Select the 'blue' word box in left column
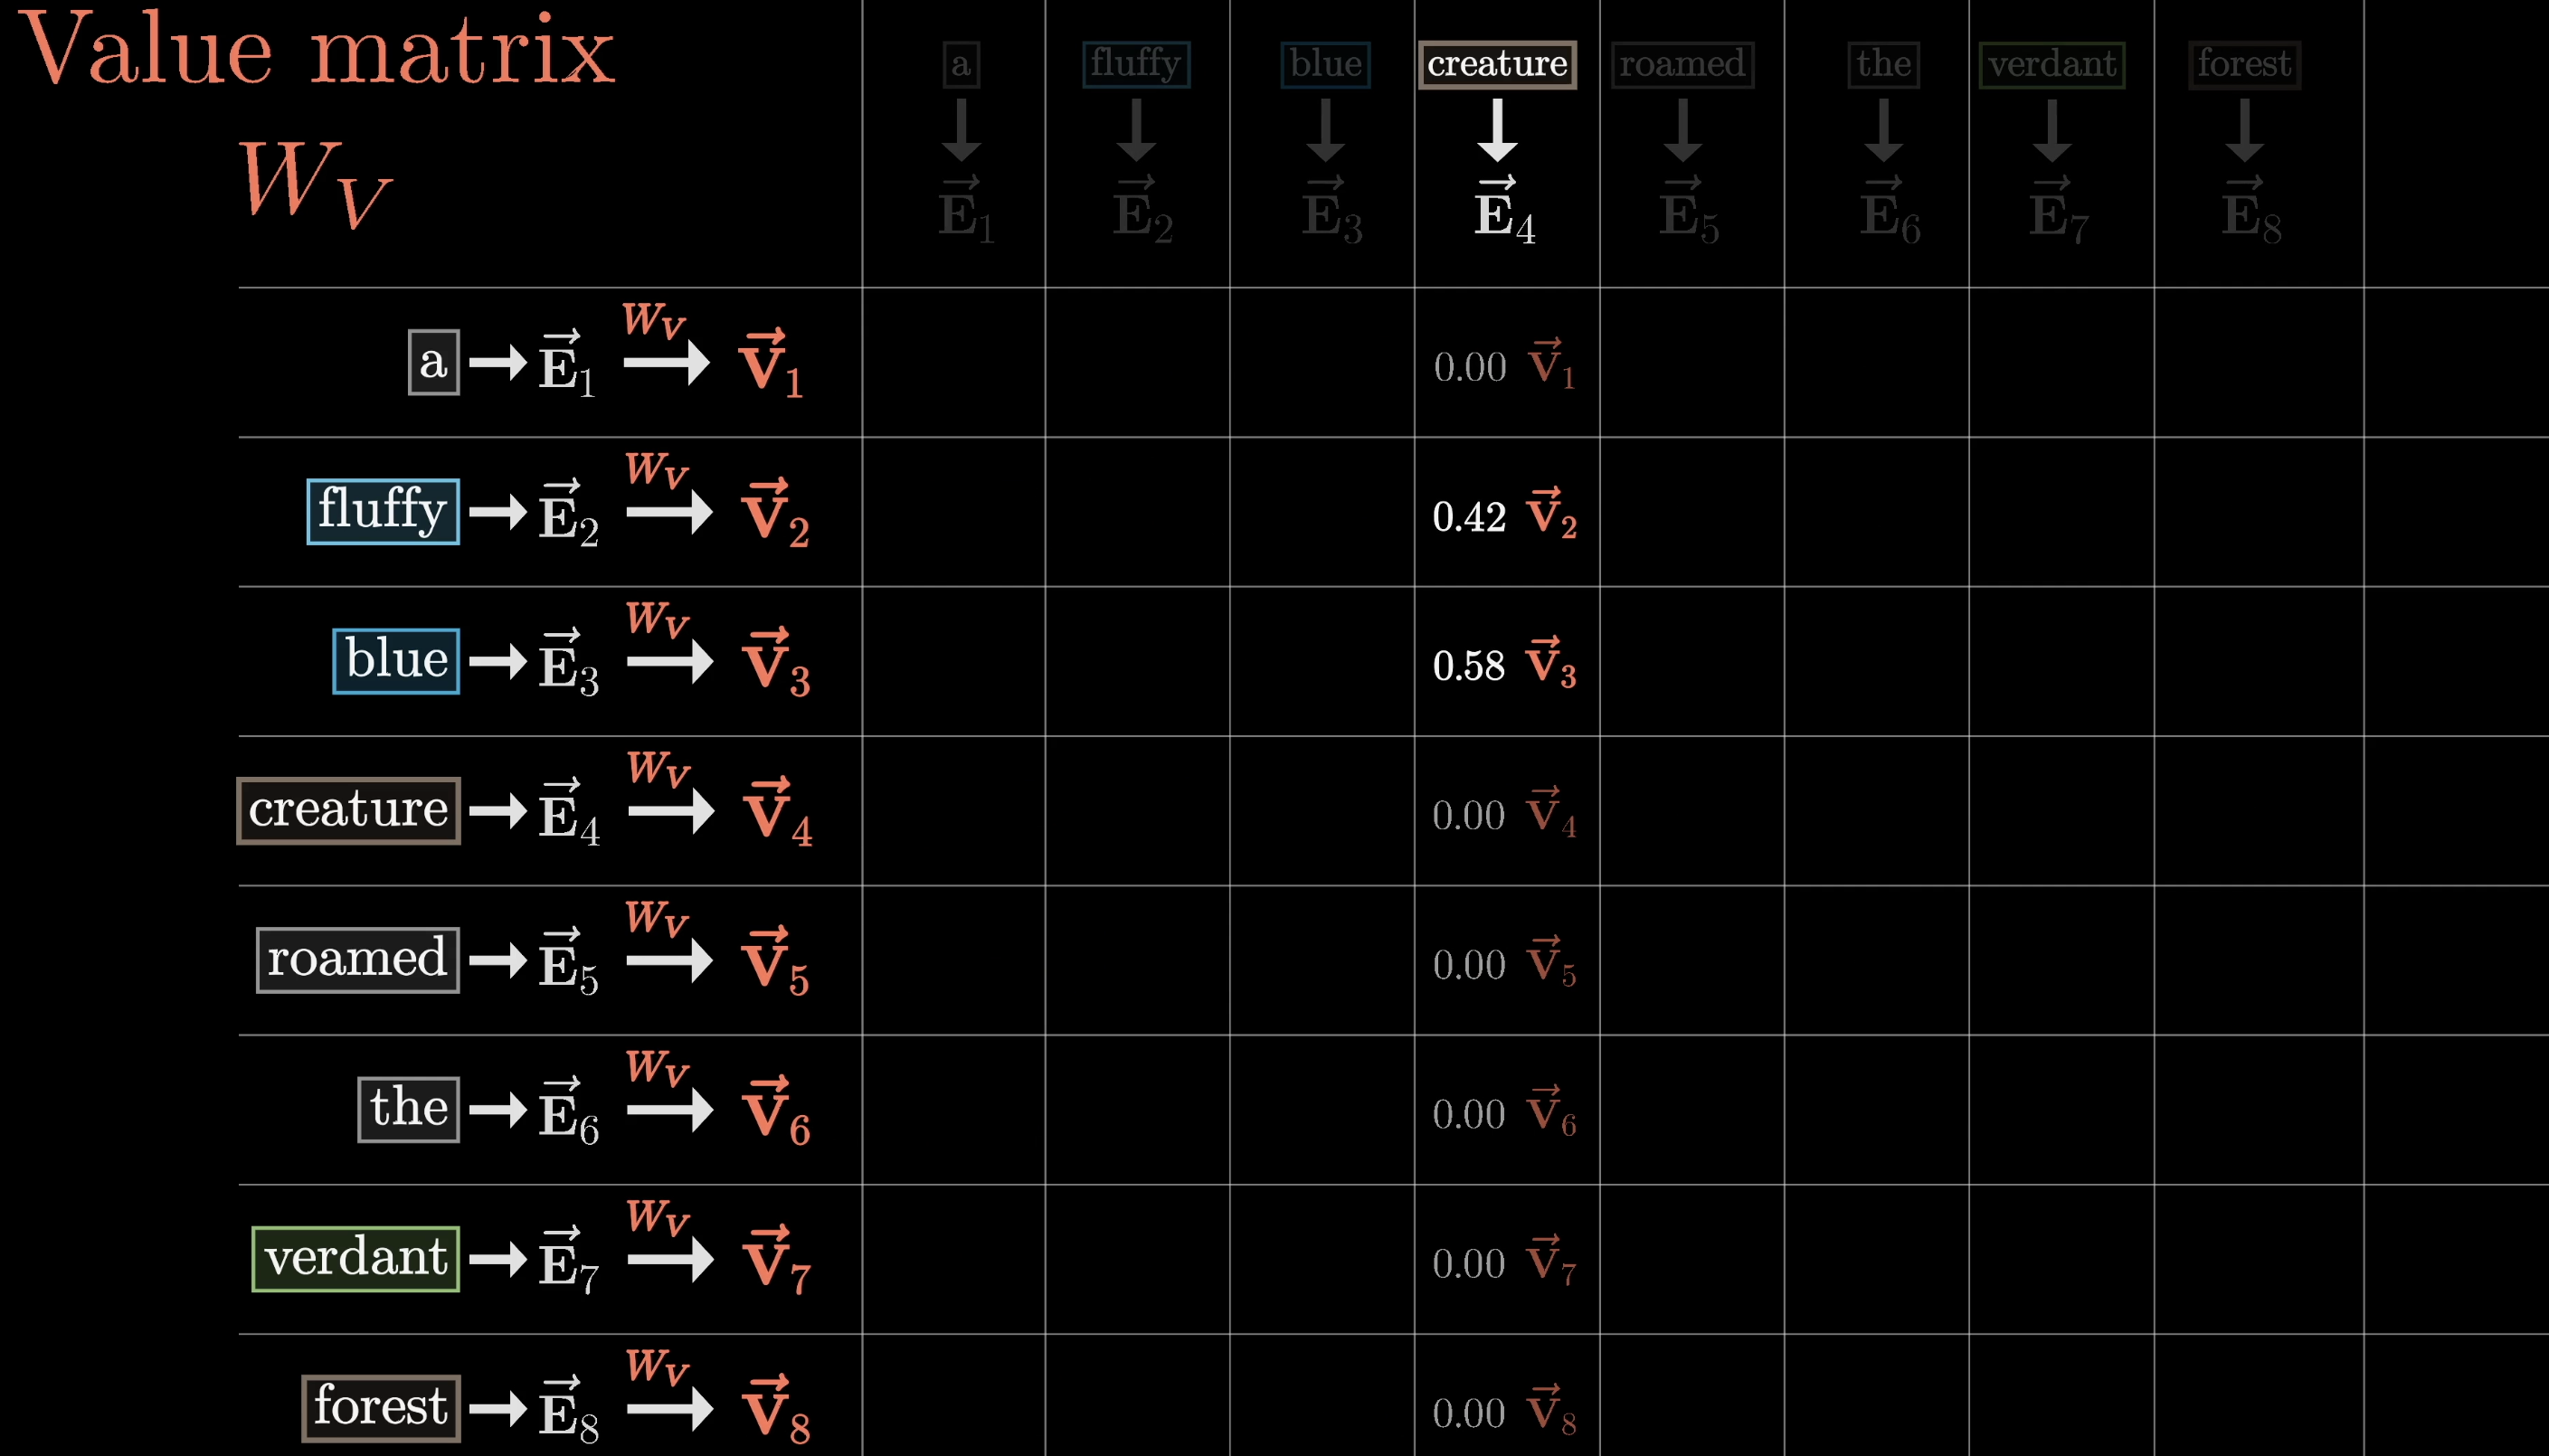This screenshot has width=2549, height=1456. click(396, 660)
